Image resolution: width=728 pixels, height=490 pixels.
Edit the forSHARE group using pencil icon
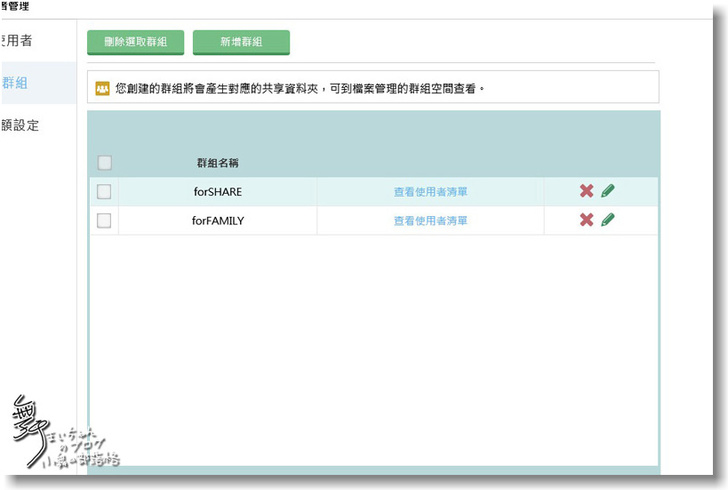click(608, 191)
